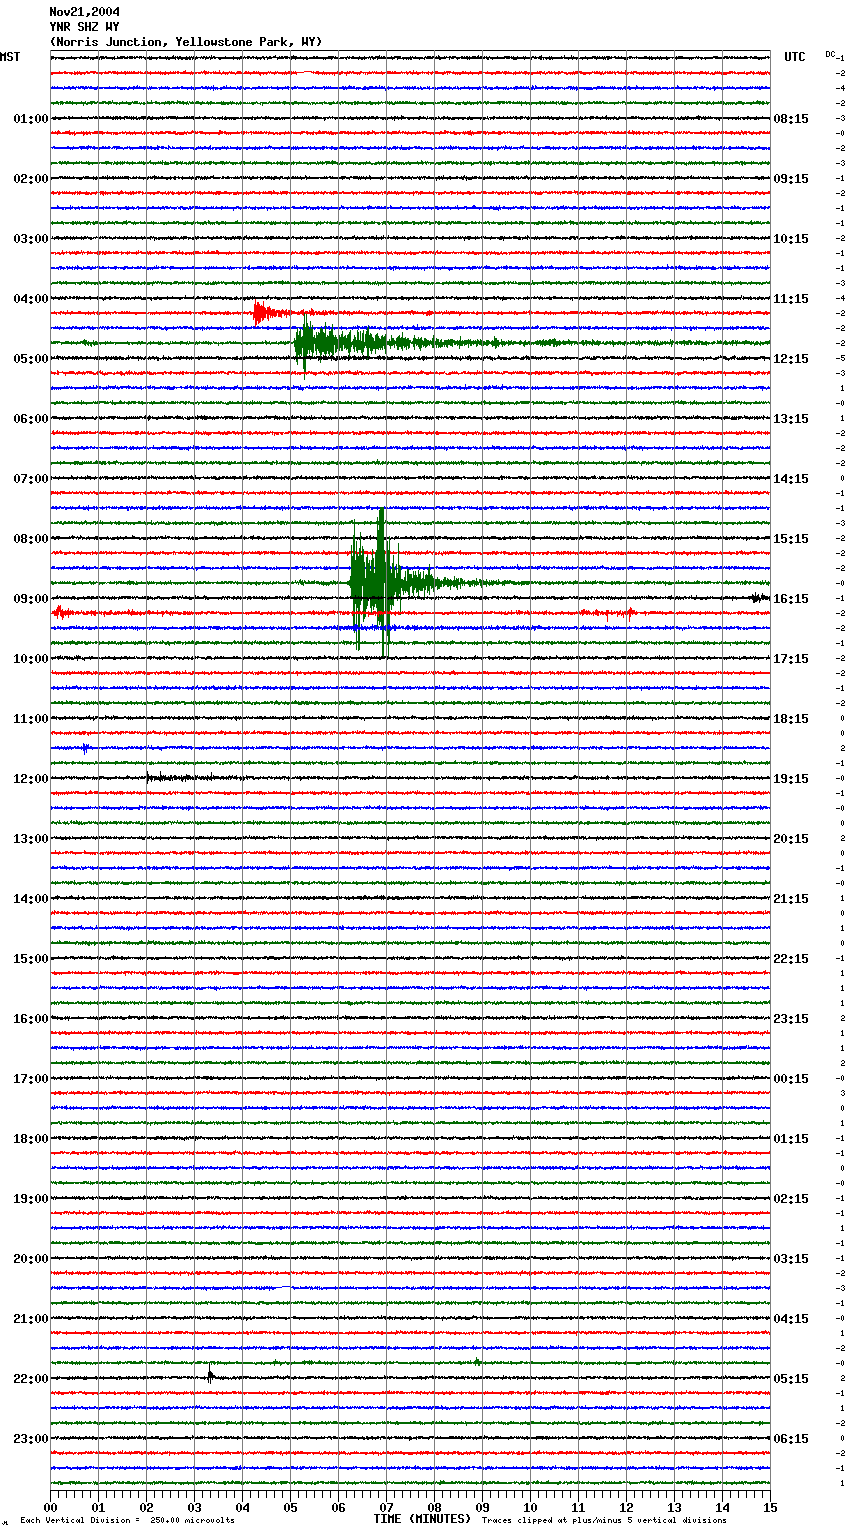This screenshot has width=850, height=1534.
Task: Click the 05:15 UTC hour label
Action: [791, 1379]
